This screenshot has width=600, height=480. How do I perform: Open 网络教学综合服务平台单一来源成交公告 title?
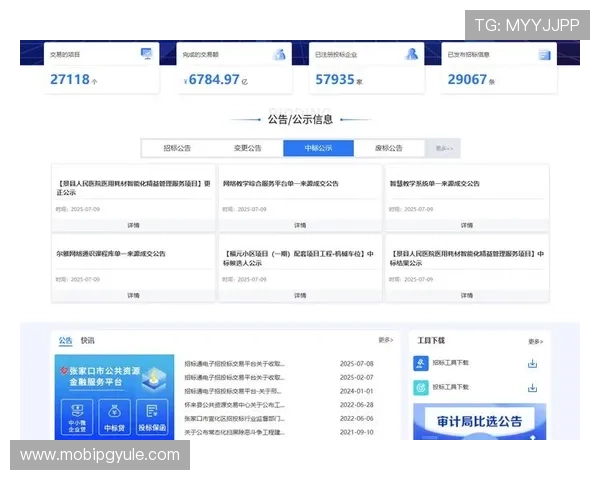coord(280,184)
